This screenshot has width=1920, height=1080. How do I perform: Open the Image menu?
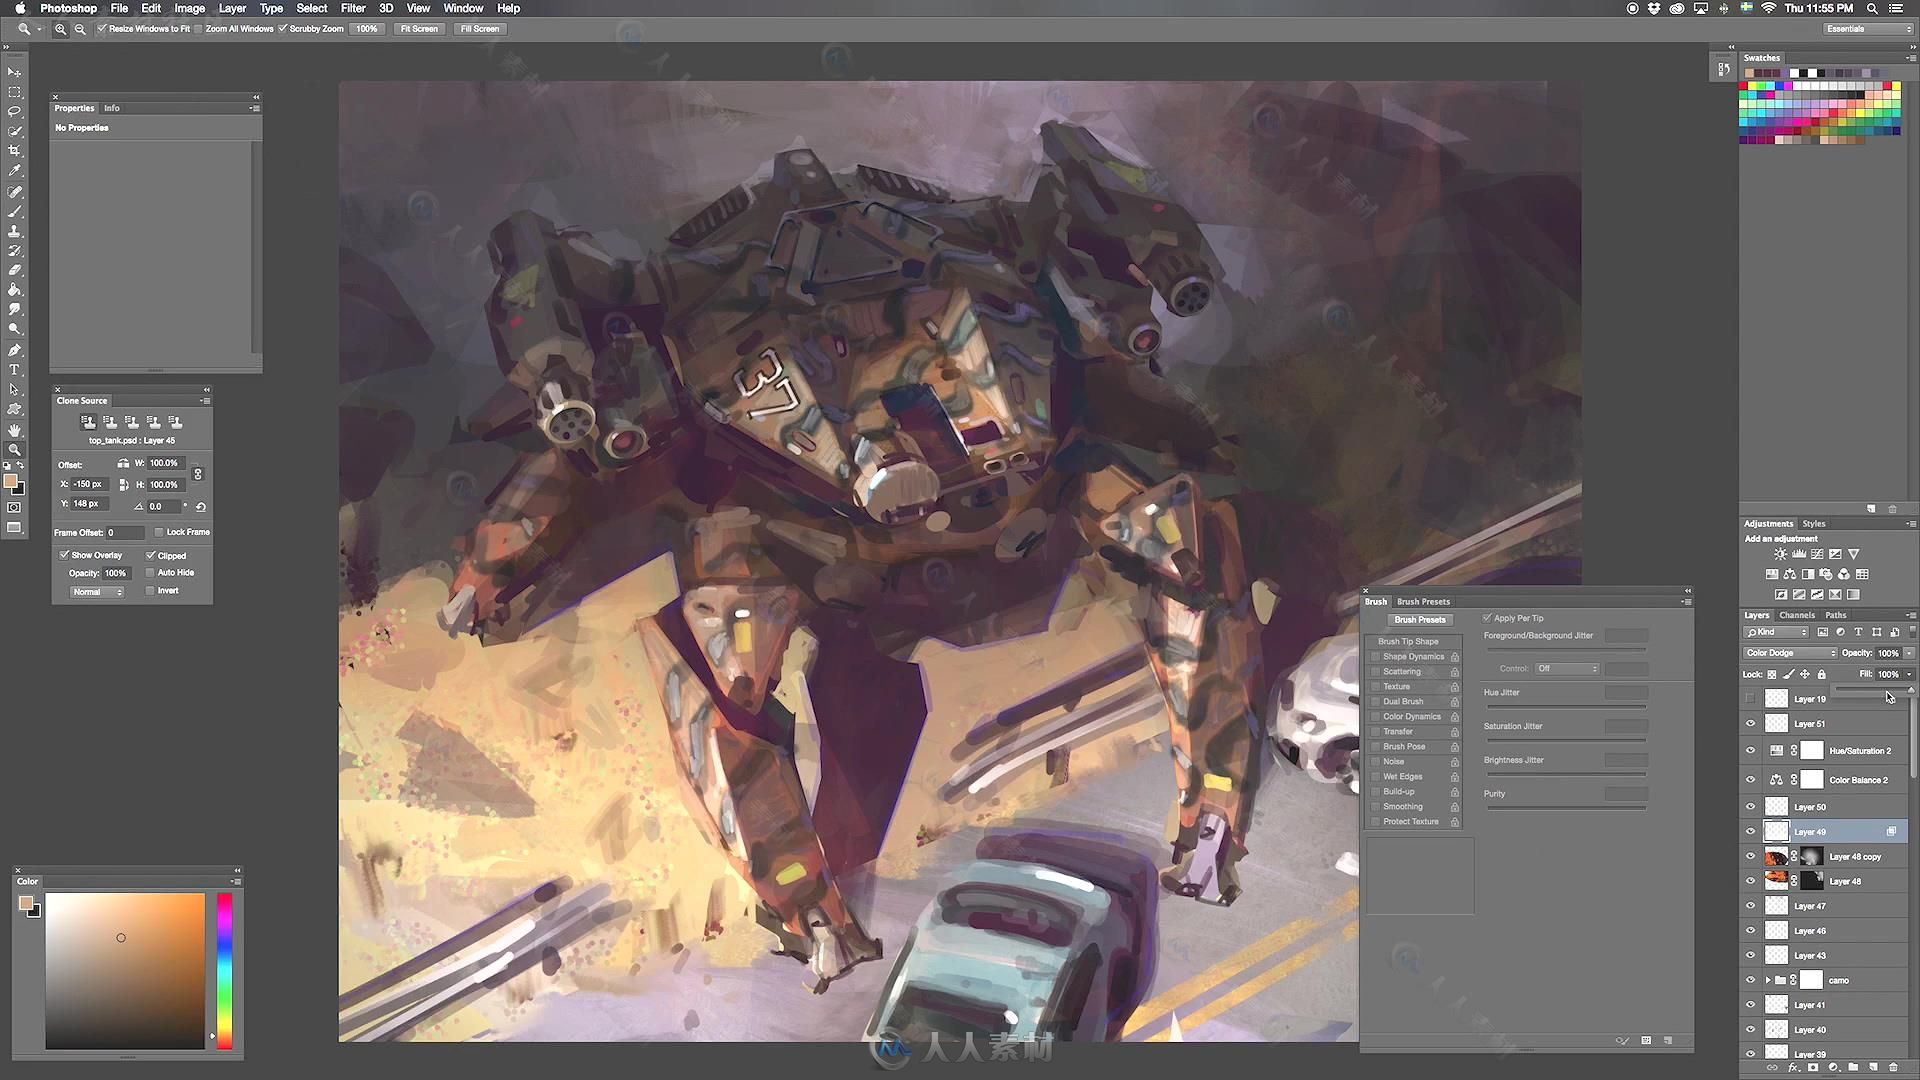point(189,8)
